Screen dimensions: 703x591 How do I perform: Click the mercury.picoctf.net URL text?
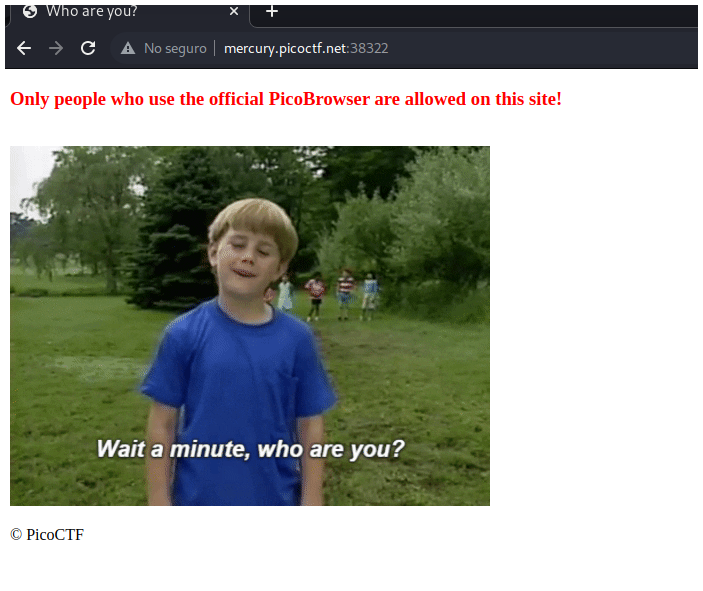point(285,48)
